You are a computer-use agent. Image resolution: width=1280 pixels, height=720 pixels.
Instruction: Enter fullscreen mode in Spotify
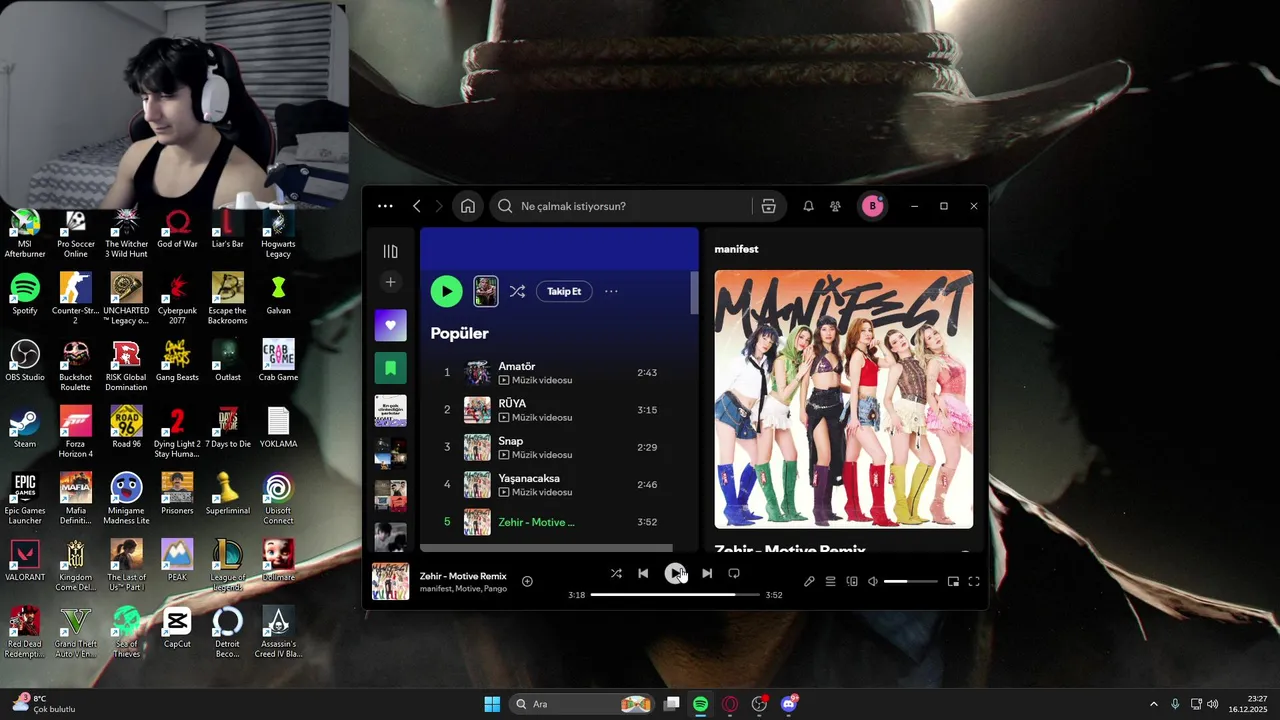pos(974,581)
